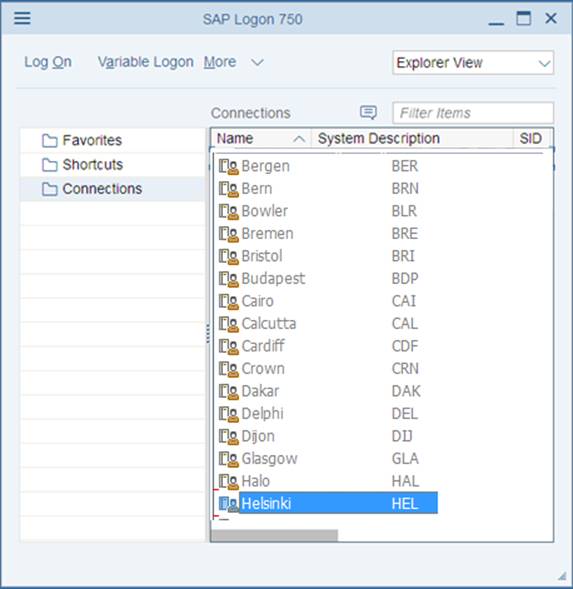Select Connections in the folder tree

102,189
